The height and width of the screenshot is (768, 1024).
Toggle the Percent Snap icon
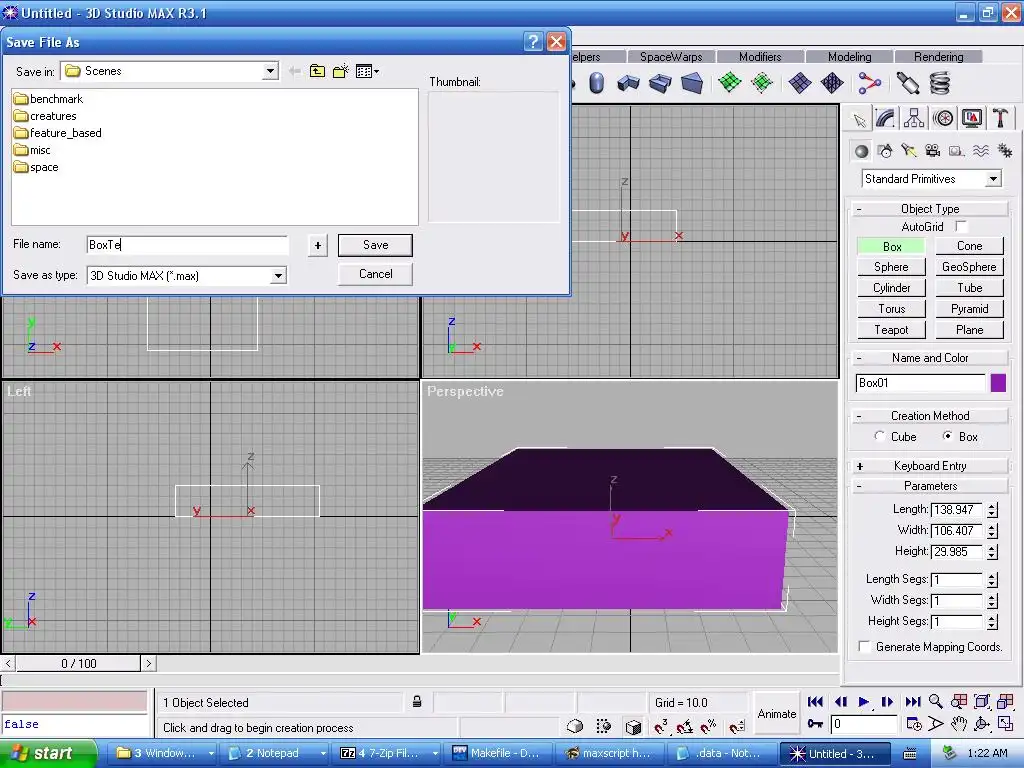click(709, 726)
